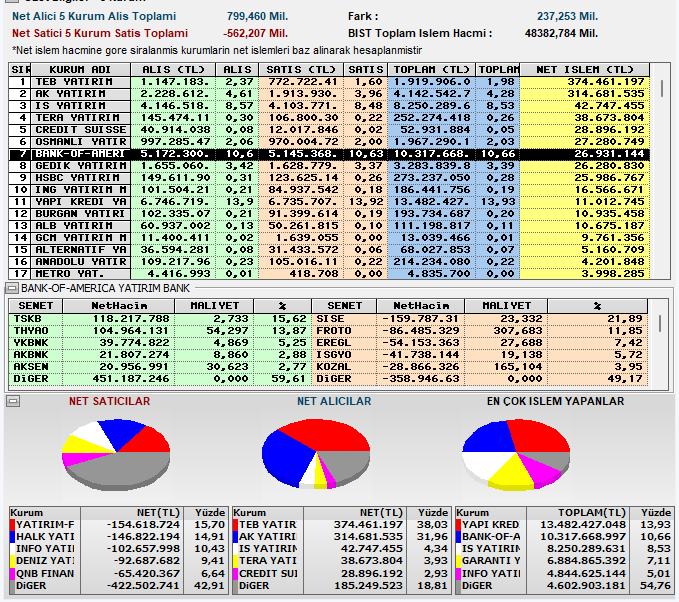Select the HSBC YATIRIM row
Screen dimensions: 679x602
click(x=329, y=178)
